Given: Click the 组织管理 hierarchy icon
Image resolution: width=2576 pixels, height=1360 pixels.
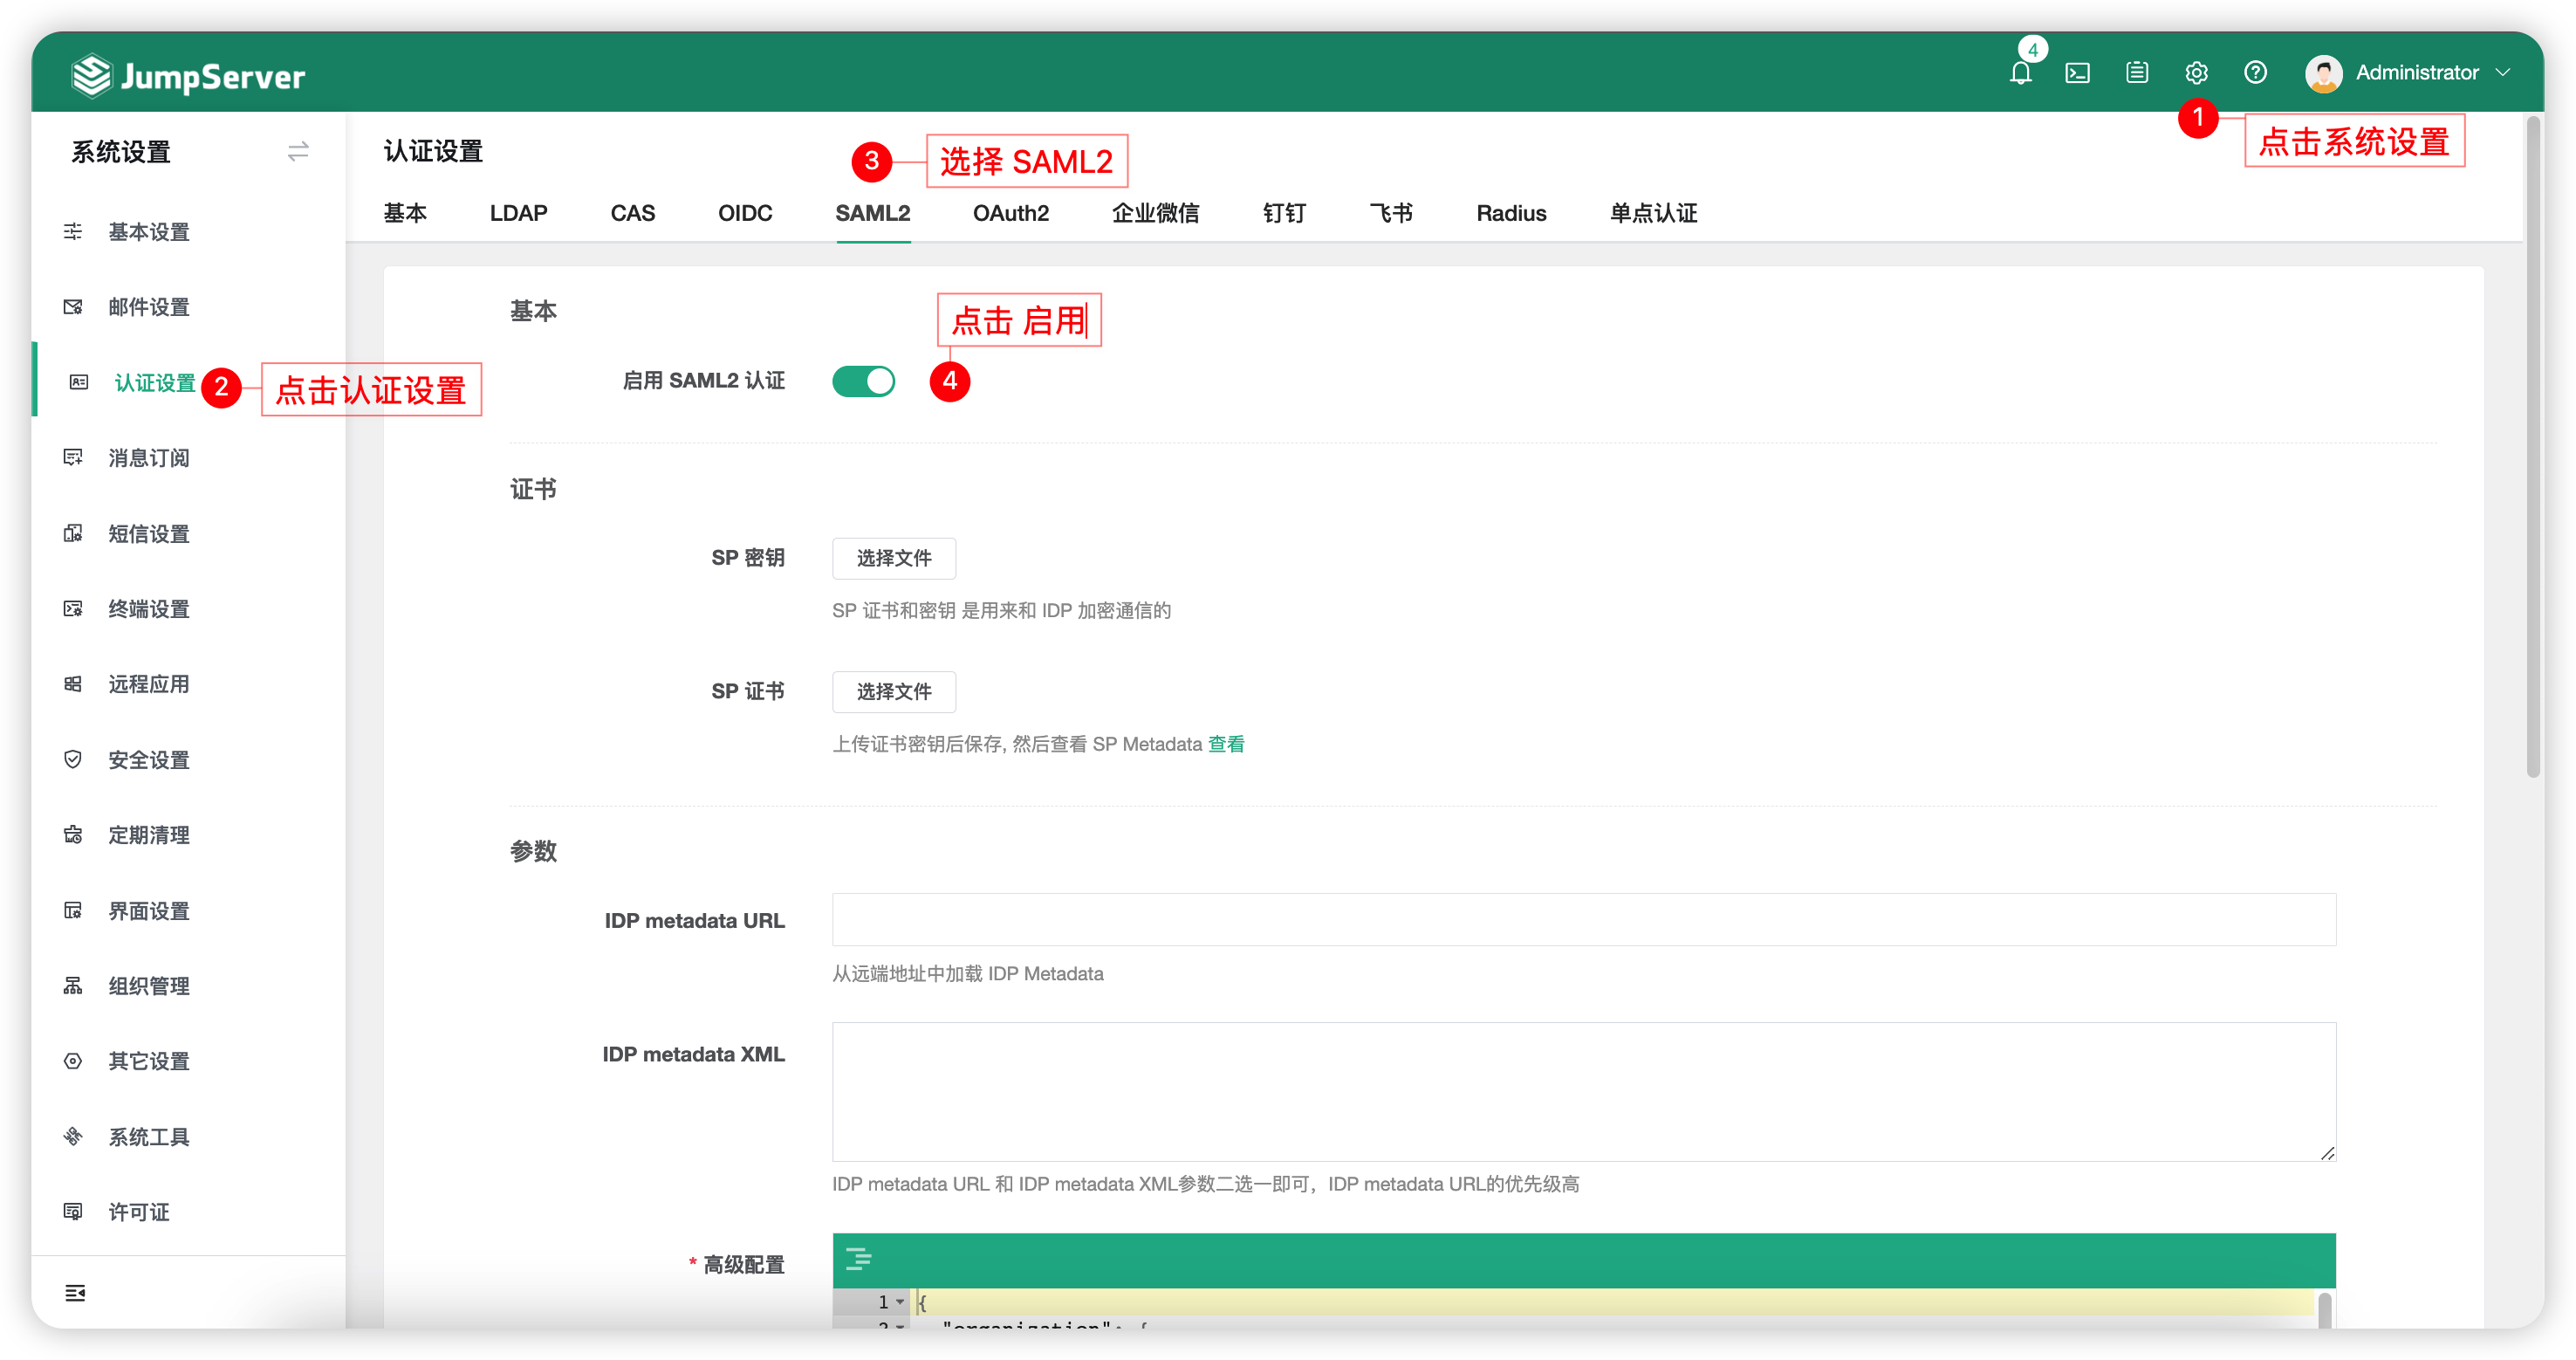Looking at the screenshot, I should coord(73,986).
